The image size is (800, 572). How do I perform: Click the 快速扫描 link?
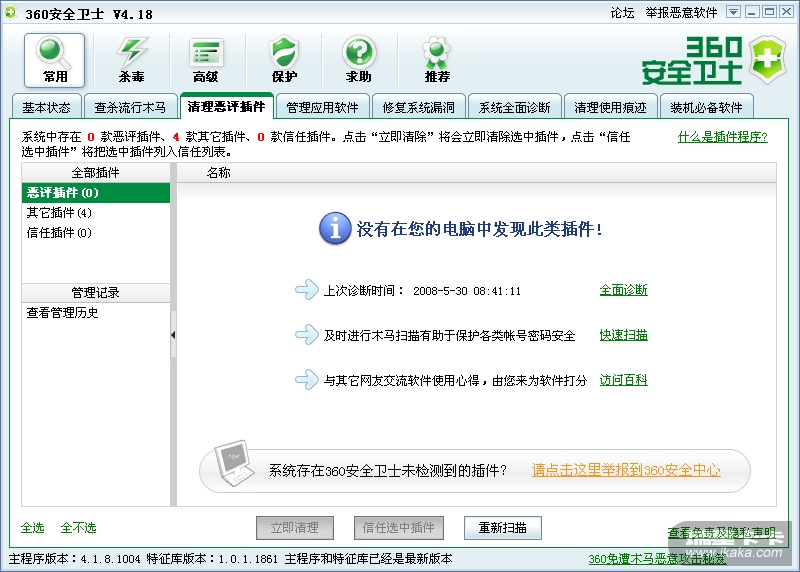pos(623,335)
